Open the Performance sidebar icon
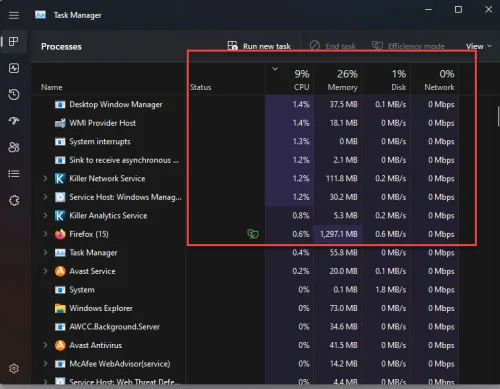 click(x=14, y=68)
